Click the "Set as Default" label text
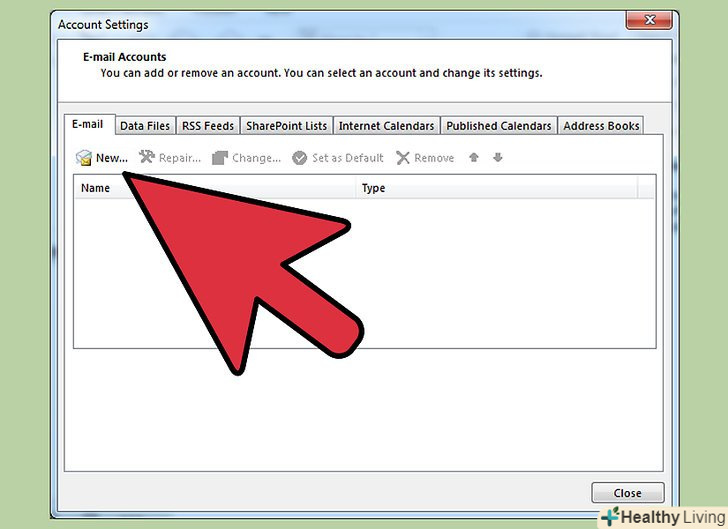Image resolution: width=728 pixels, height=529 pixels. point(348,158)
